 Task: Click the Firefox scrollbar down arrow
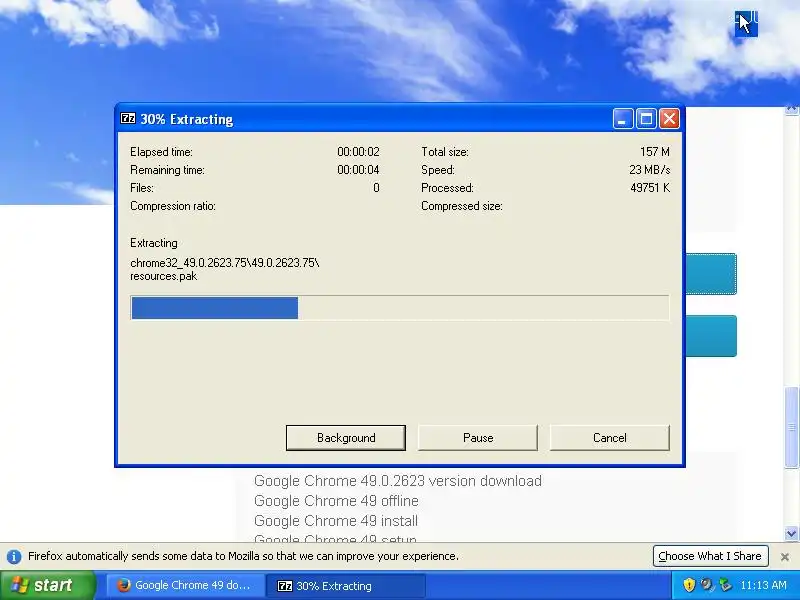(x=791, y=534)
